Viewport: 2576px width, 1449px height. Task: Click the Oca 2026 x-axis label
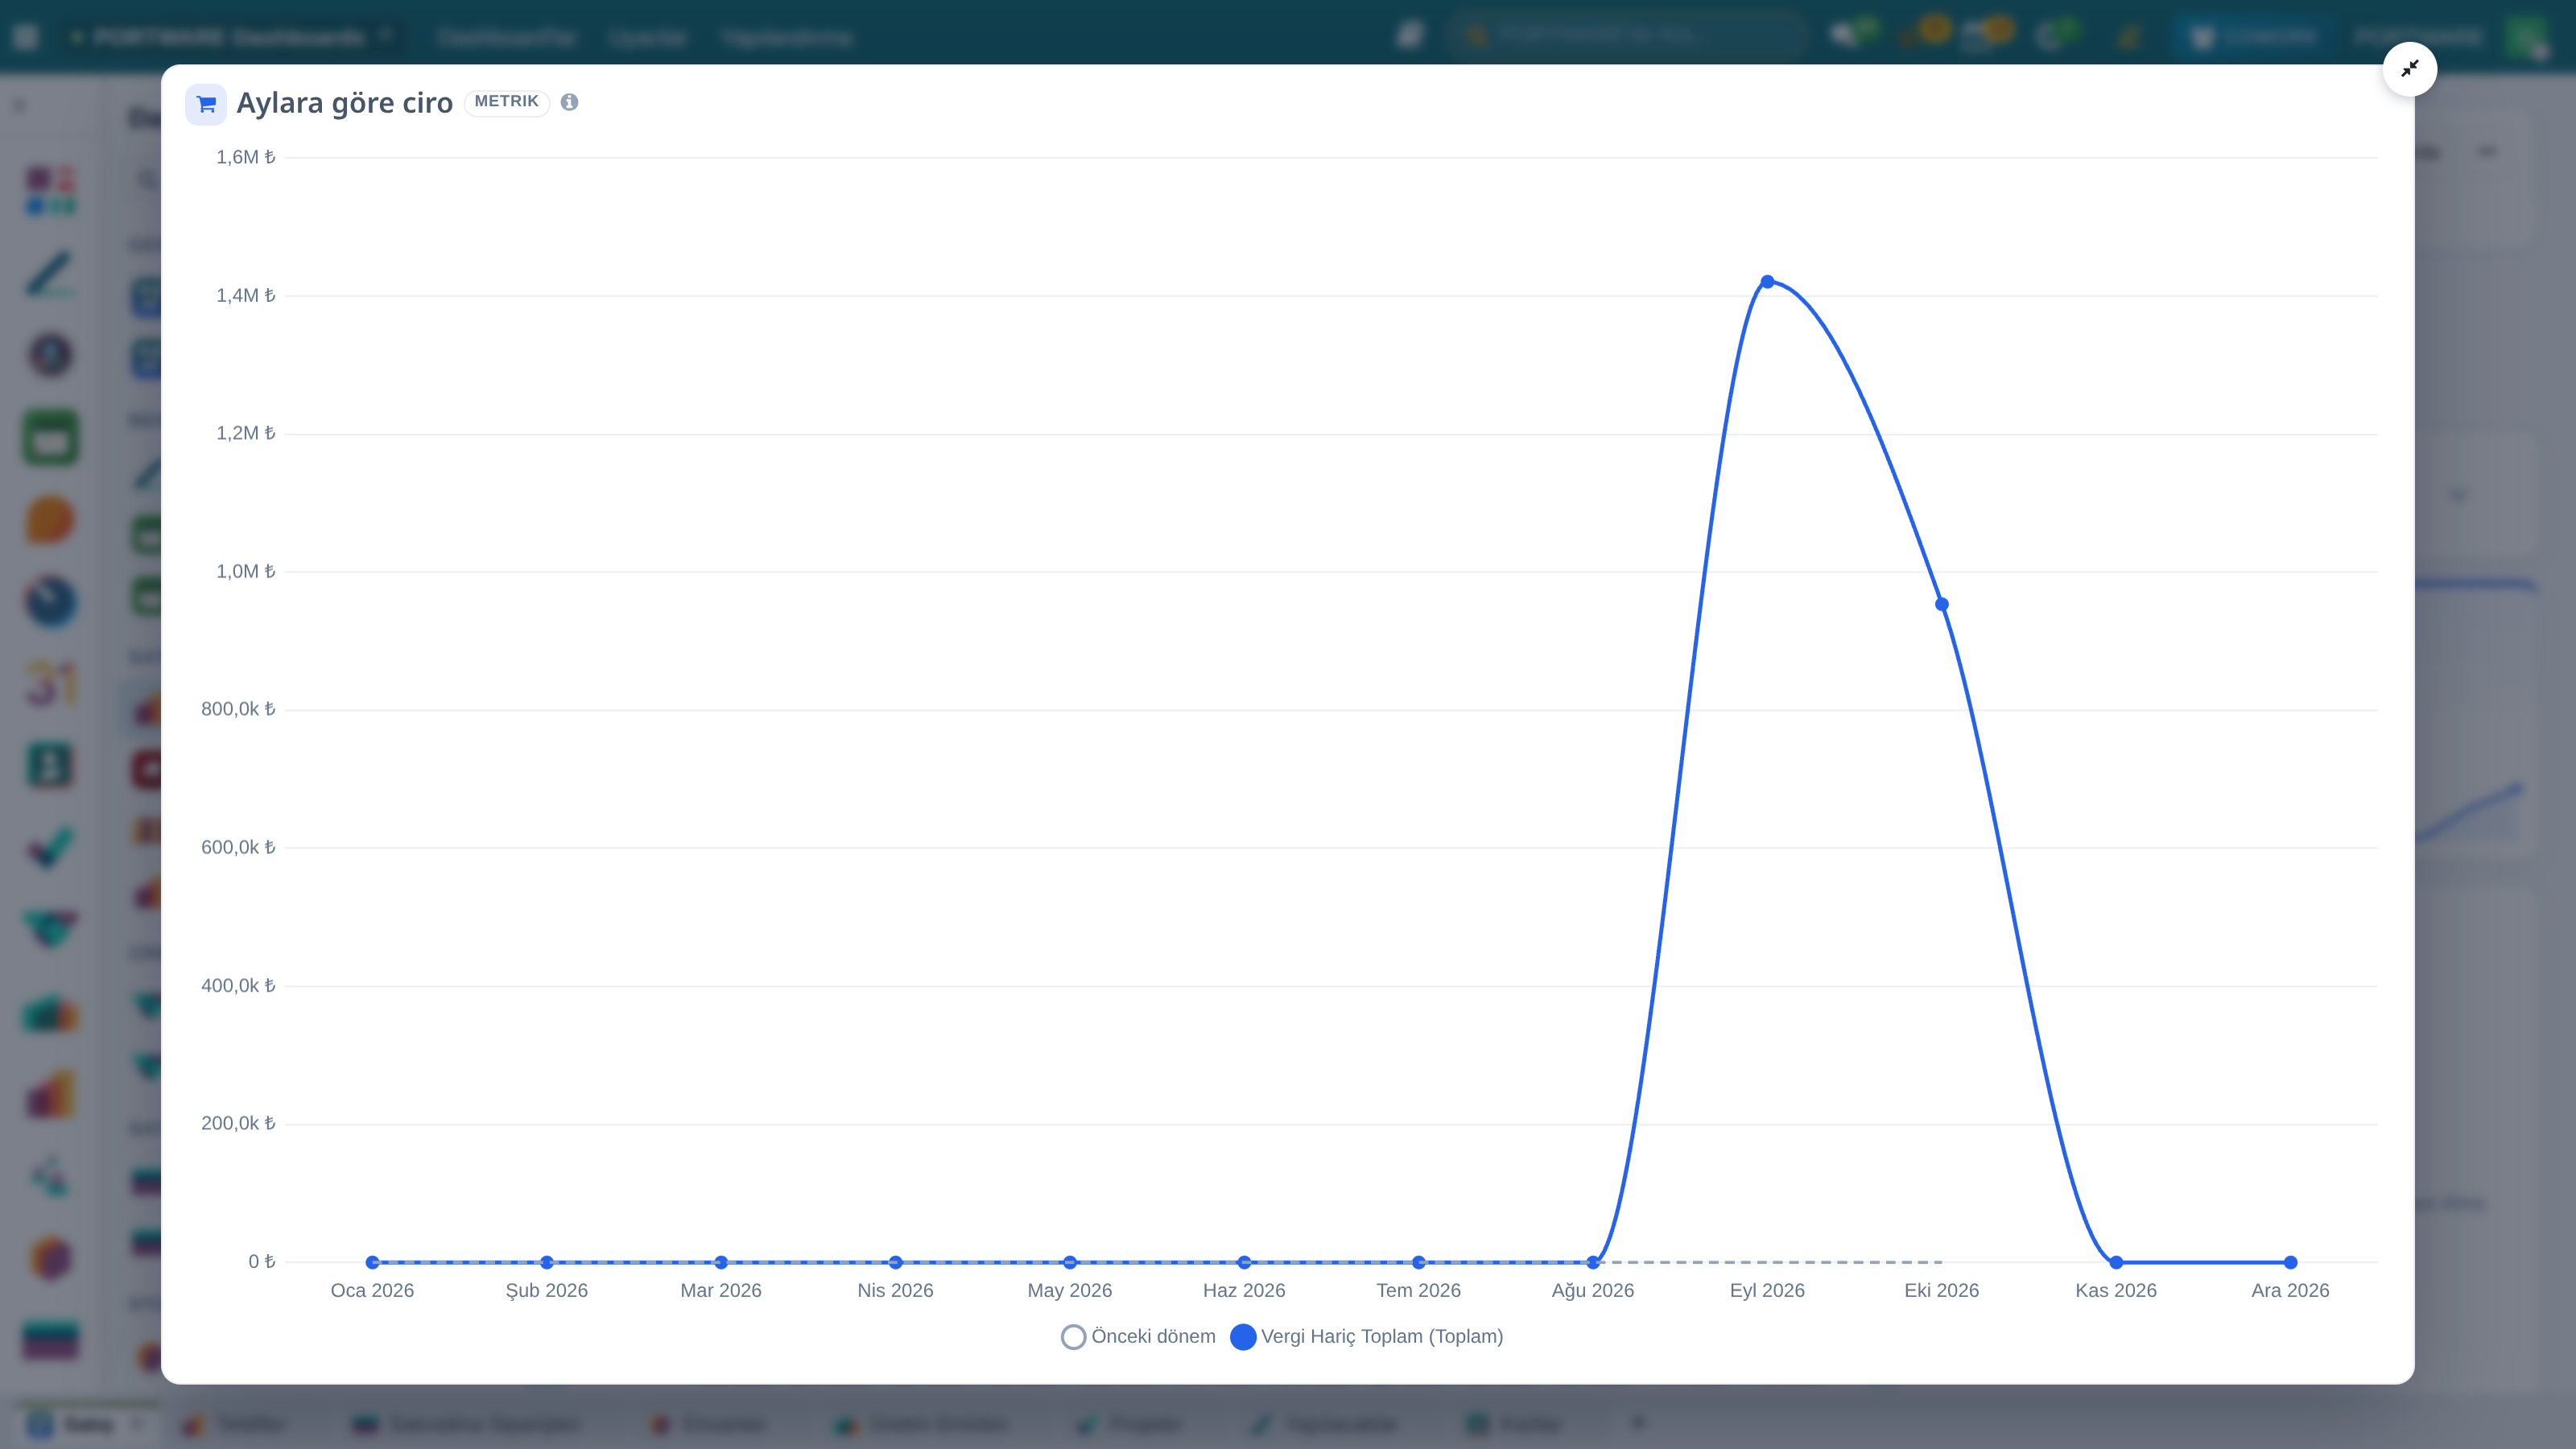[372, 1290]
